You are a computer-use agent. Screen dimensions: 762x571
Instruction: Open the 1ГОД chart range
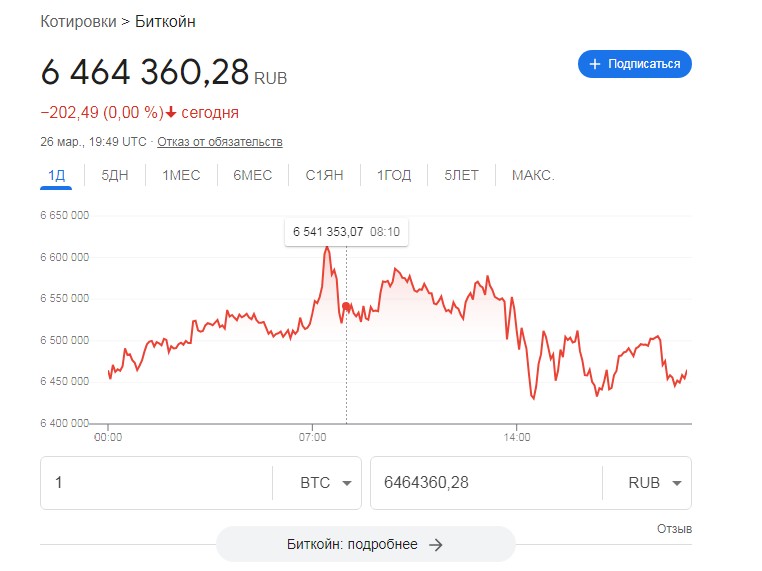tap(394, 175)
